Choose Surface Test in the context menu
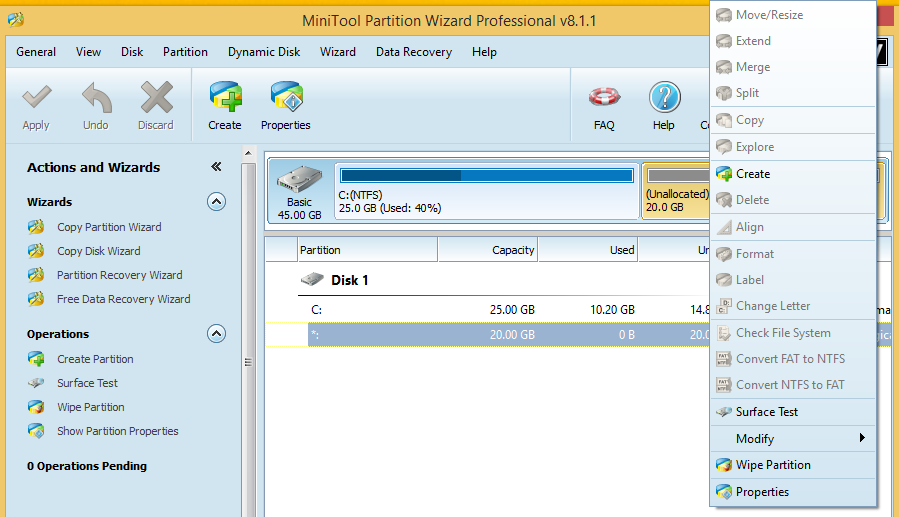899x517 pixels. [794, 412]
